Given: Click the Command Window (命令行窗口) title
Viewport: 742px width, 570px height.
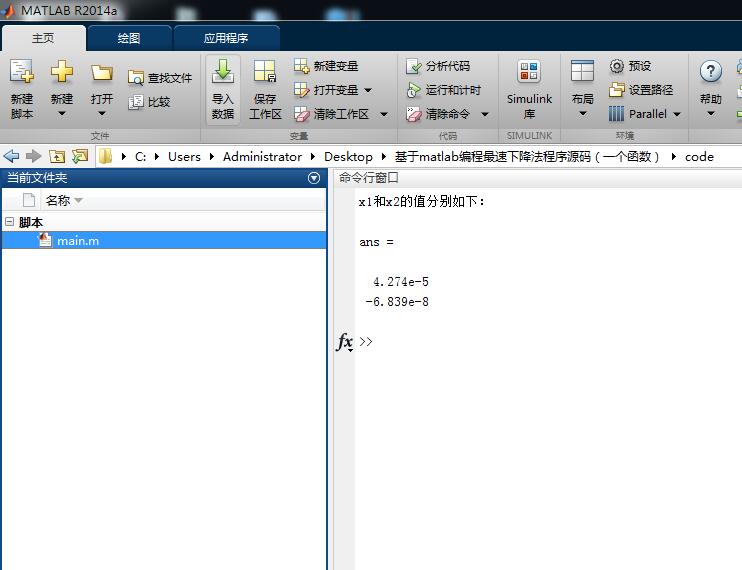Looking at the screenshot, I should click(369, 178).
